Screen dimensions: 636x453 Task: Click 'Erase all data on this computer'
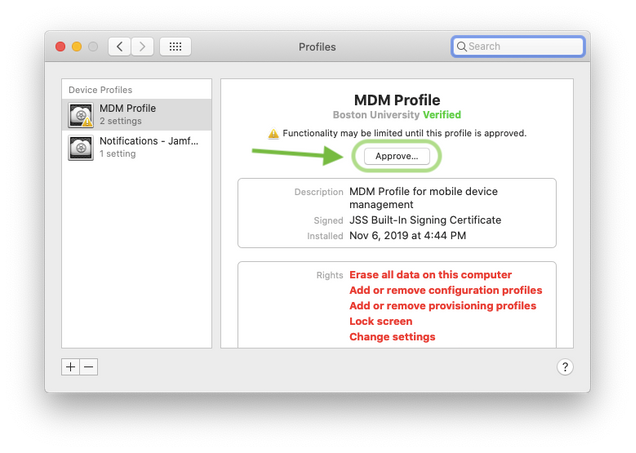point(430,275)
